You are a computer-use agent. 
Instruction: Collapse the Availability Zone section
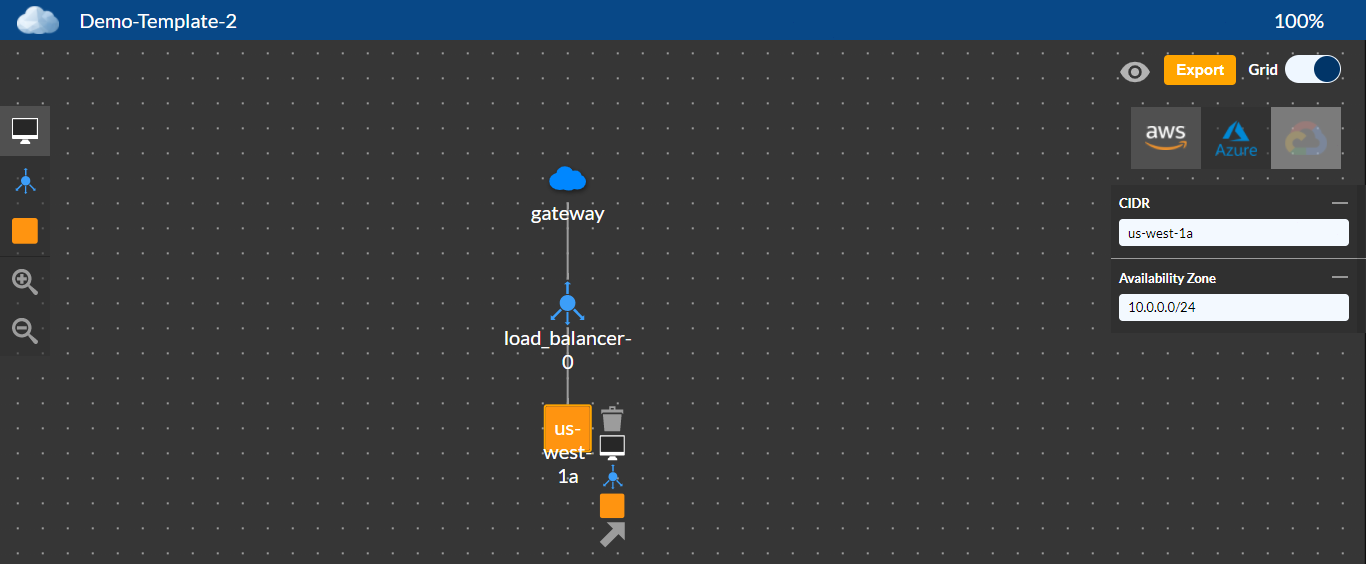[1340, 278]
